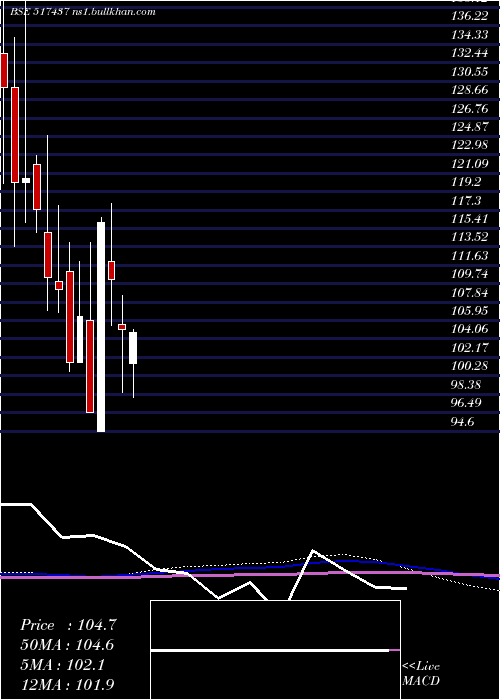Click the 121.09 price axis label
This screenshot has height=700, width=500.
(x=469, y=164)
